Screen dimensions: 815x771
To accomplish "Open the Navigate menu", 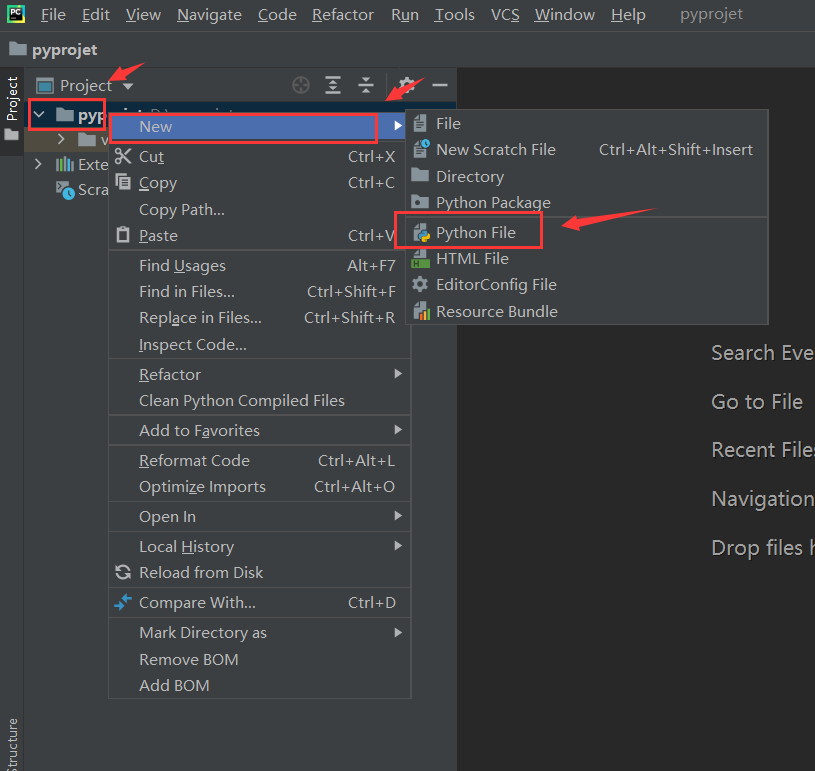I will [209, 15].
